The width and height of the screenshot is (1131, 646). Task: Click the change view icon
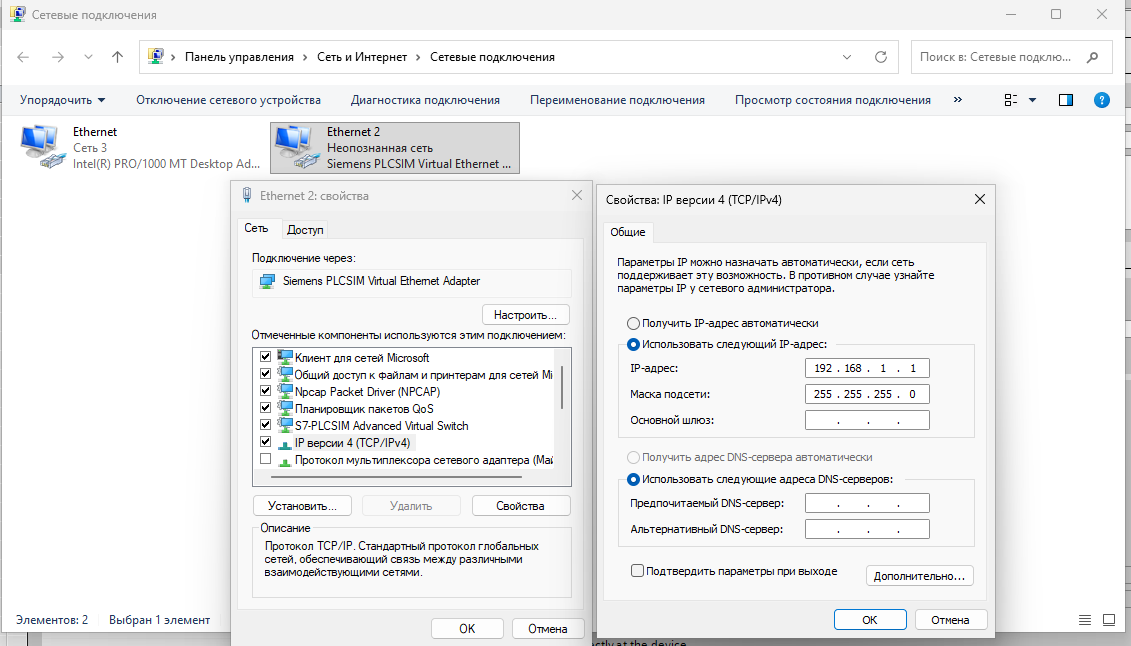[1011, 100]
